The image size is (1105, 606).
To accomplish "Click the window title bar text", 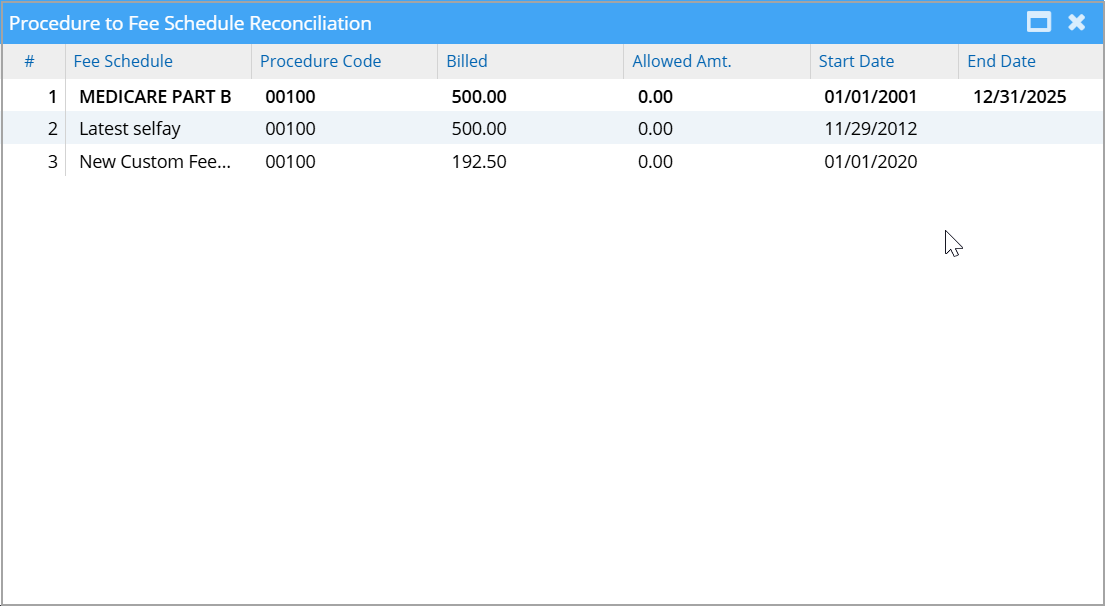I will point(190,23).
